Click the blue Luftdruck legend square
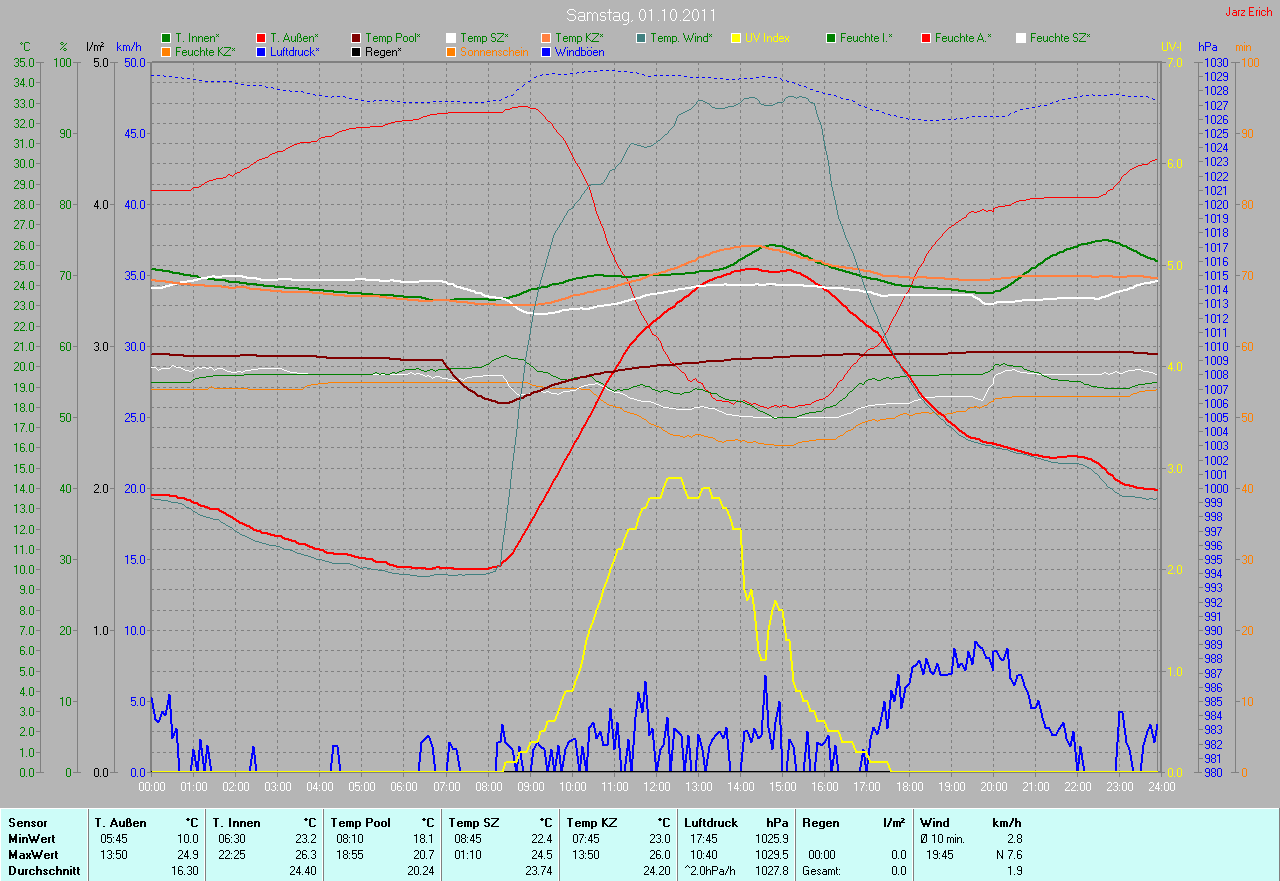This screenshot has width=1280, height=881. point(262,52)
